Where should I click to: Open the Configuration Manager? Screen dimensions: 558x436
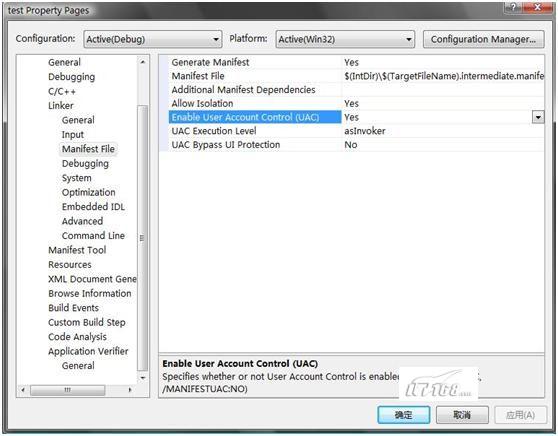click(483, 39)
